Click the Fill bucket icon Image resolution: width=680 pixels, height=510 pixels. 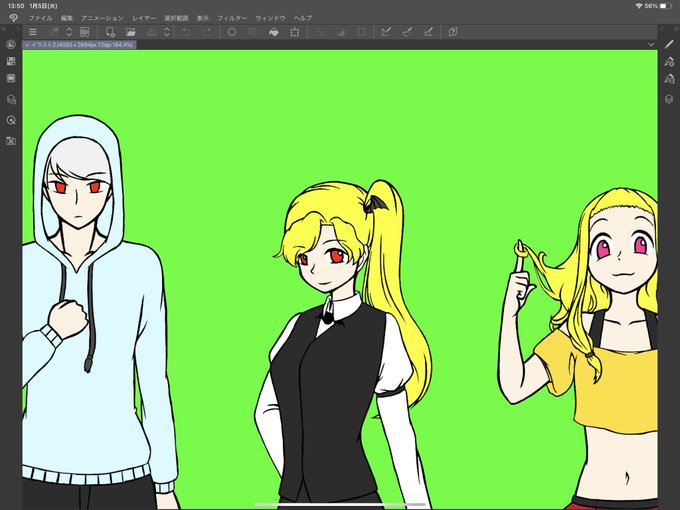pyautogui.click(x=274, y=32)
